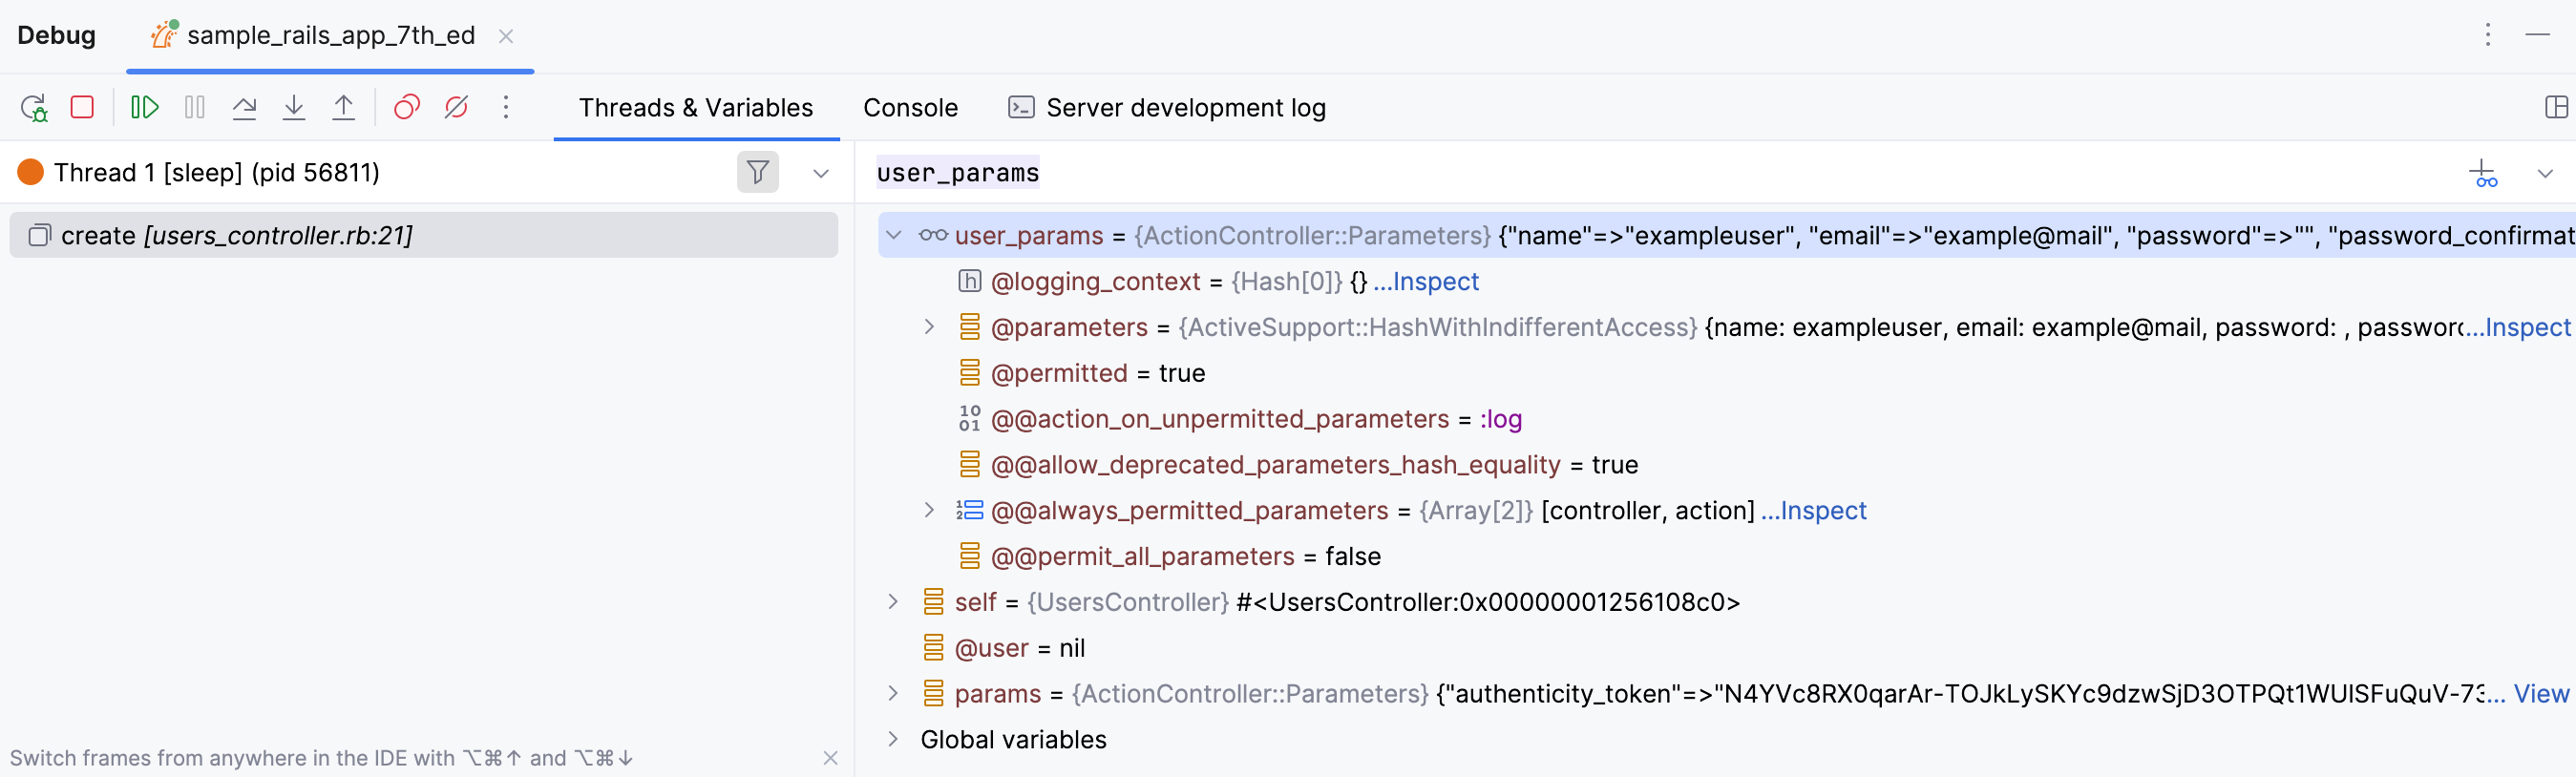Resume program execution
The height and width of the screenshot is (777, 2576).
point(145,107)
